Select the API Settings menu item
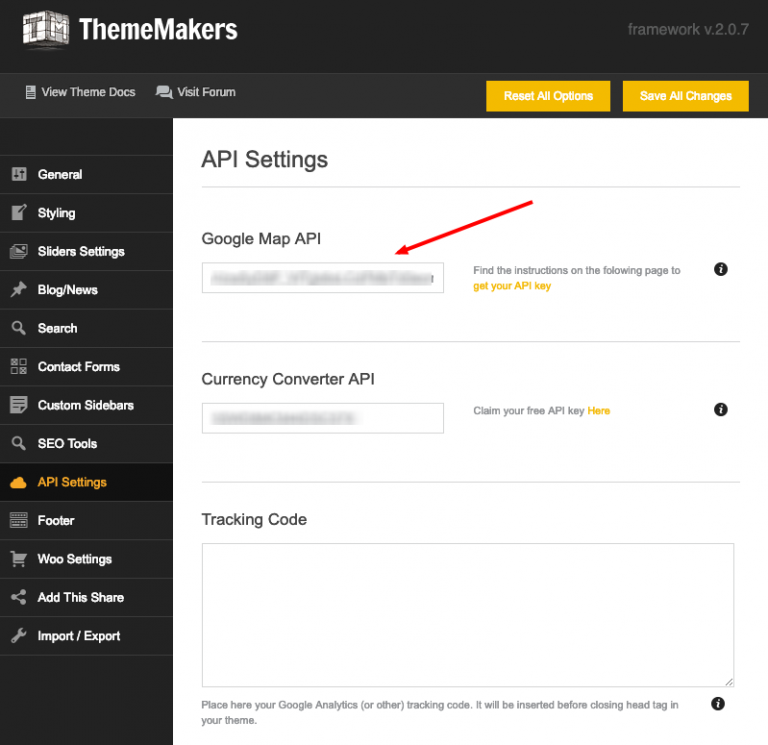The image size is (768, 745). 86,482
